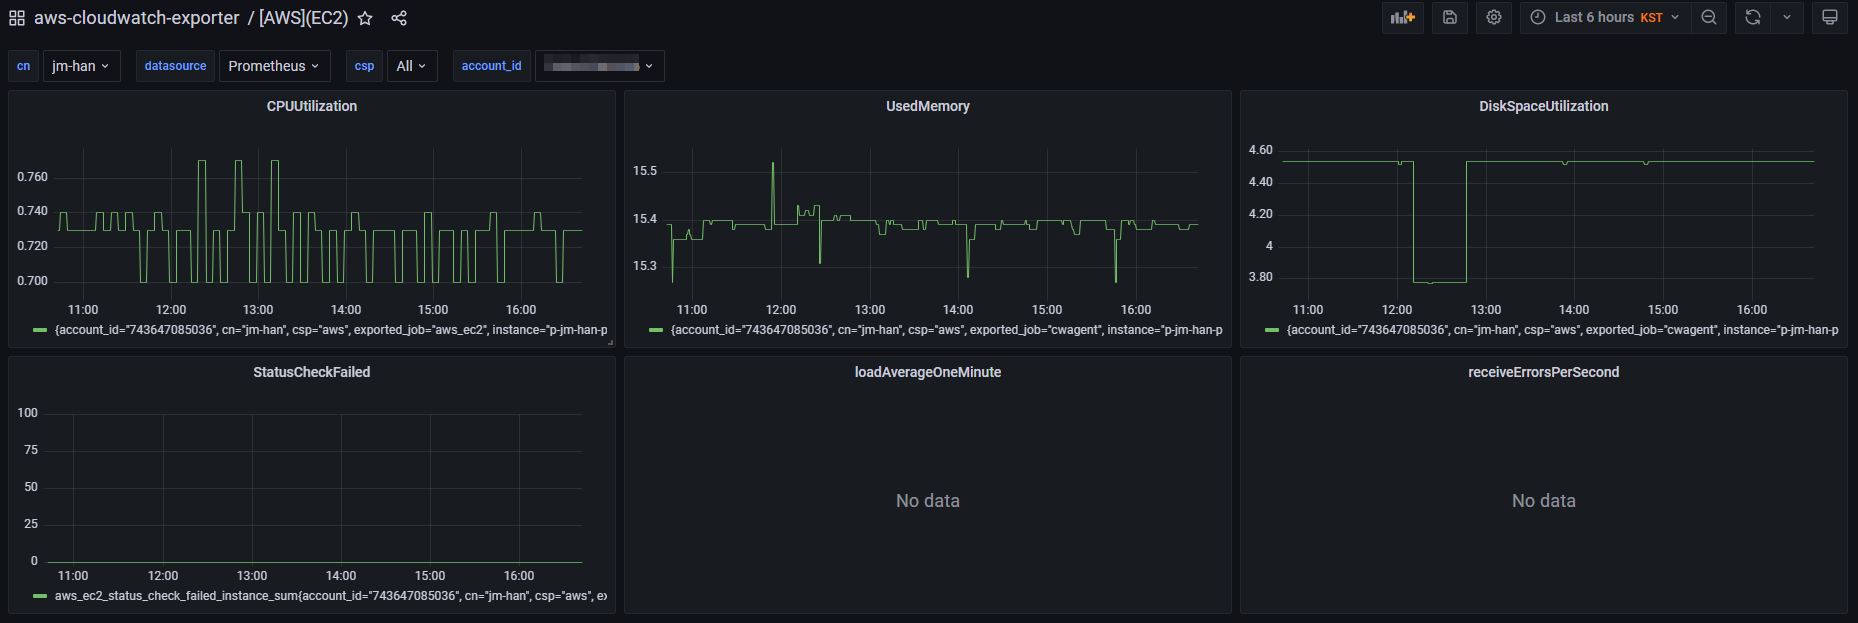Open the refresh interval dropdown
Image resolution: width=1858 pixels, height=623 pixels.
pyautogui.click(x=1787, y=17)
